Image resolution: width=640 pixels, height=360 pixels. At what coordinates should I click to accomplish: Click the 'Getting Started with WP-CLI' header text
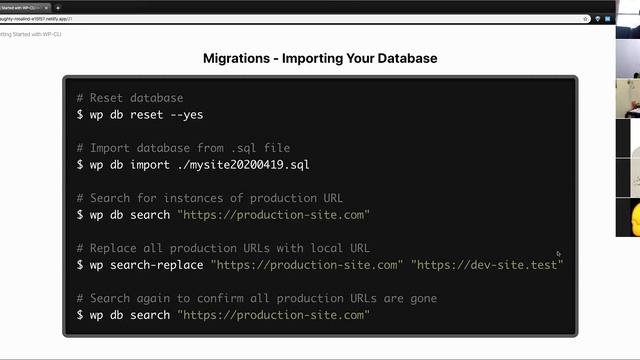click(31, 34)
